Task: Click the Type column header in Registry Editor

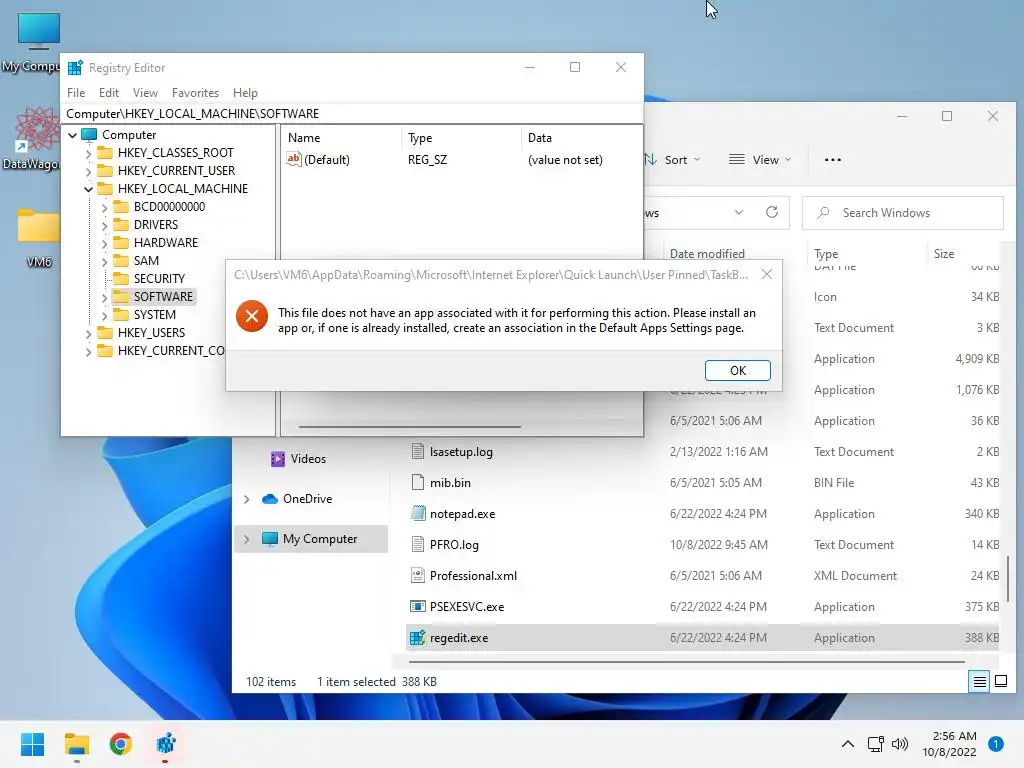Action: point(420,138)
